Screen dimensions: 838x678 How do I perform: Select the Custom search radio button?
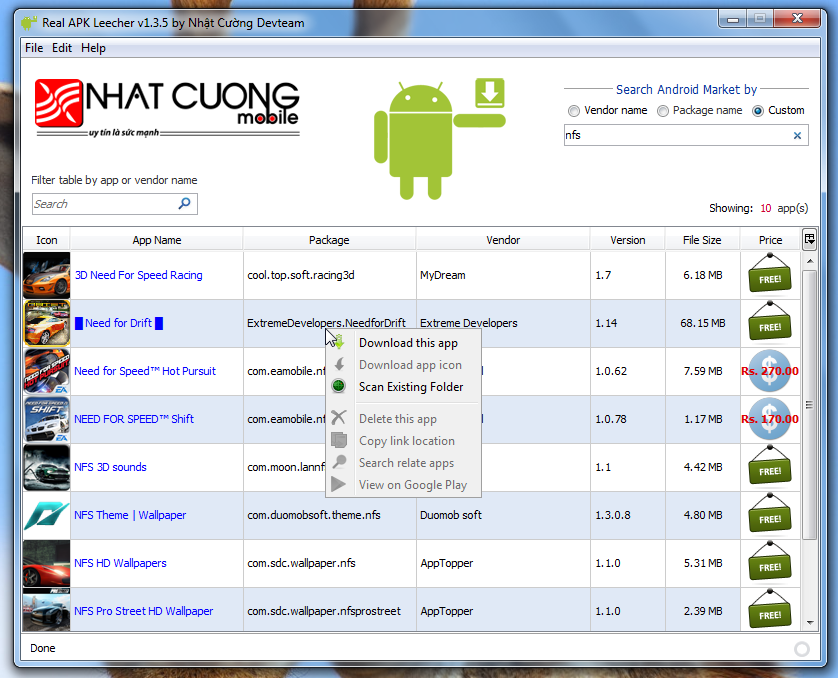[x=758, y=111]
